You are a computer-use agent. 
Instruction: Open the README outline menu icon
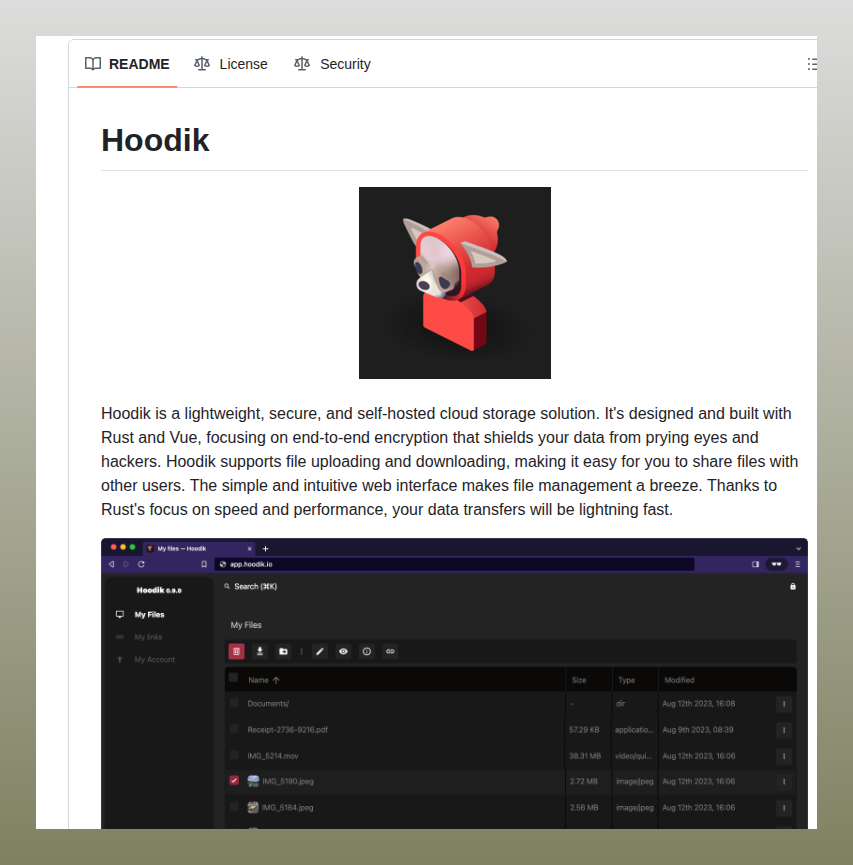click(812, 64)
